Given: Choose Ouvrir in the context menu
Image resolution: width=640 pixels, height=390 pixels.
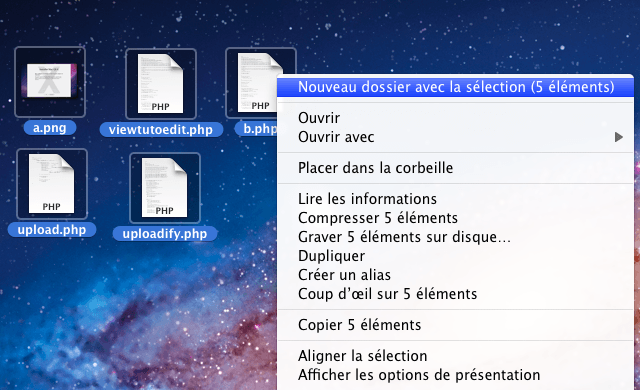Looking at the screenshot, I should click(456, 118).
